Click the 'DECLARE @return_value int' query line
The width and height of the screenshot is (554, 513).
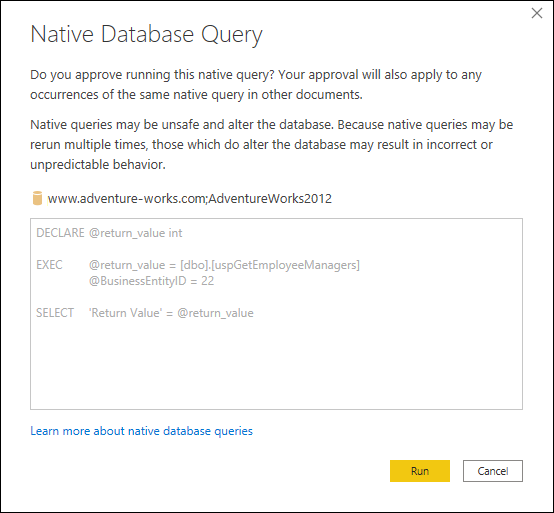(109, 233)
